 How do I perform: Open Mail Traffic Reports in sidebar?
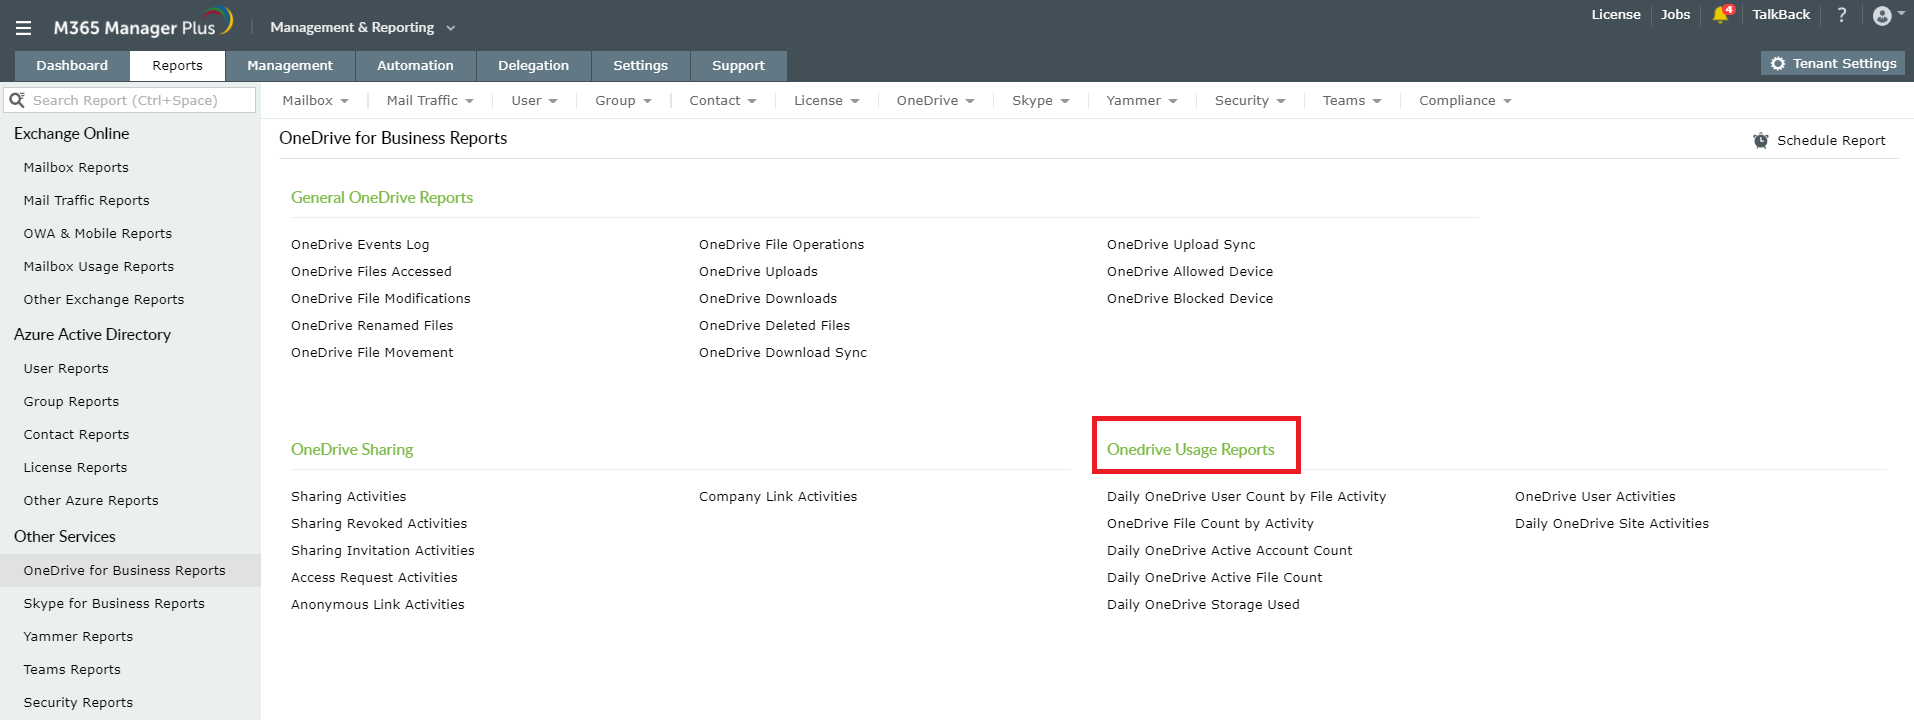86,201
